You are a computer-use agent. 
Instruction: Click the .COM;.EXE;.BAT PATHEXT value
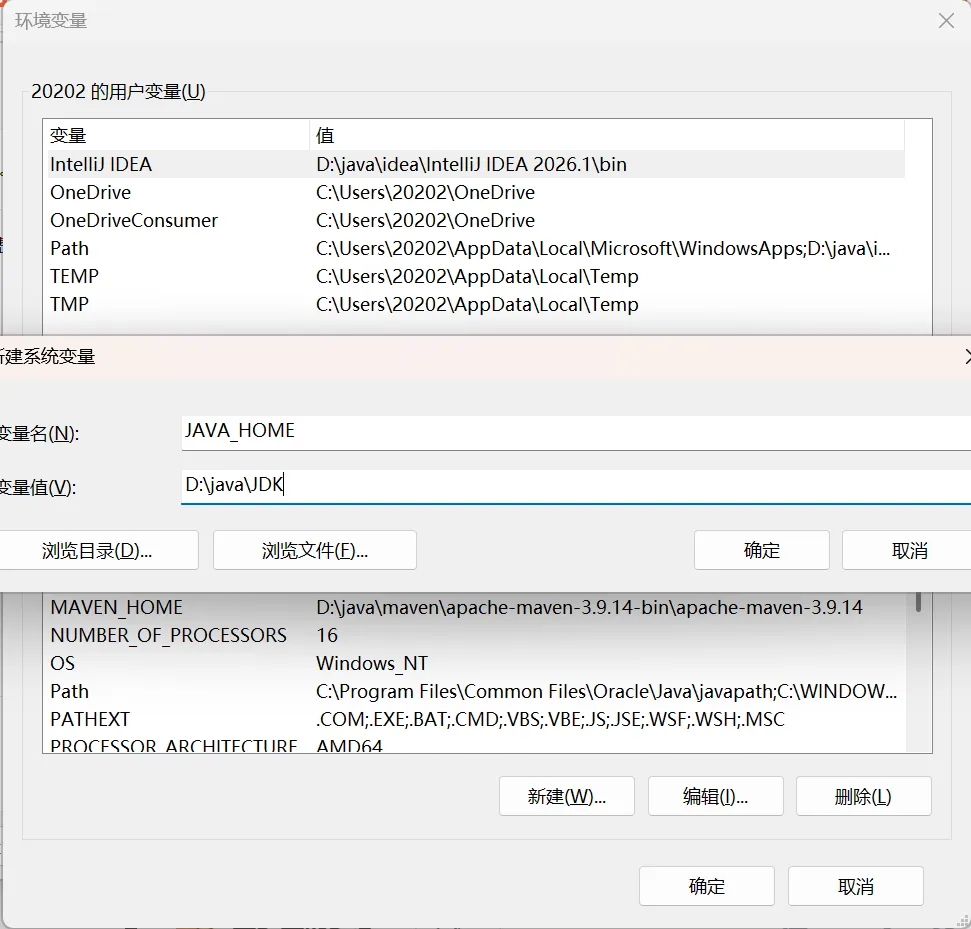pyautogui.click(x=550, y=719)
